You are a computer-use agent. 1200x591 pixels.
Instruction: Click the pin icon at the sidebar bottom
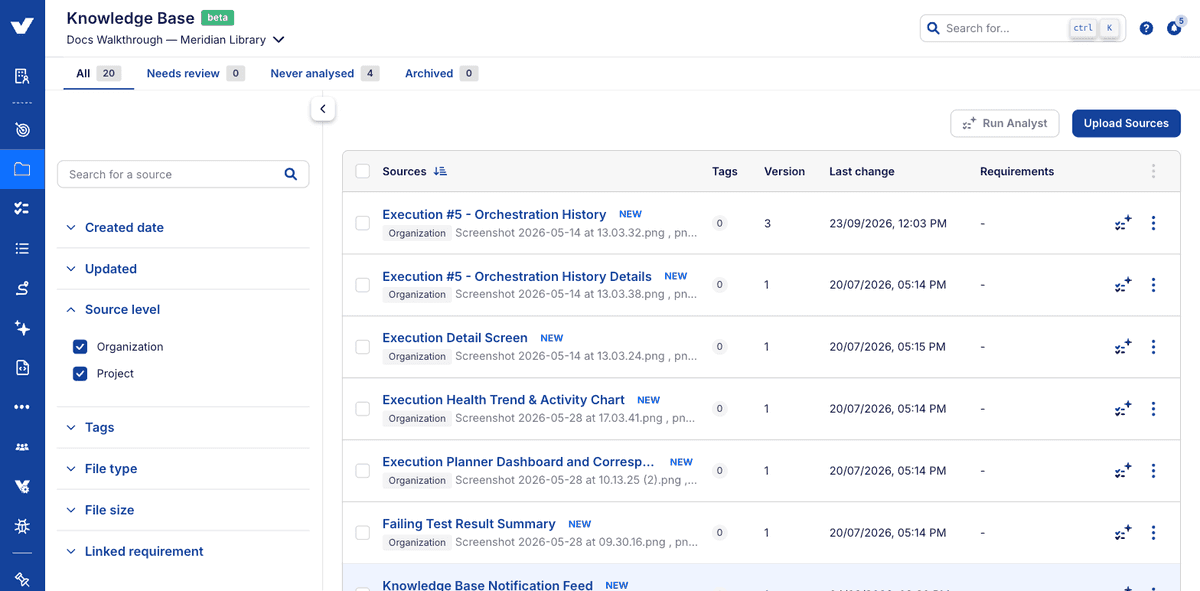tap(22, 579)
